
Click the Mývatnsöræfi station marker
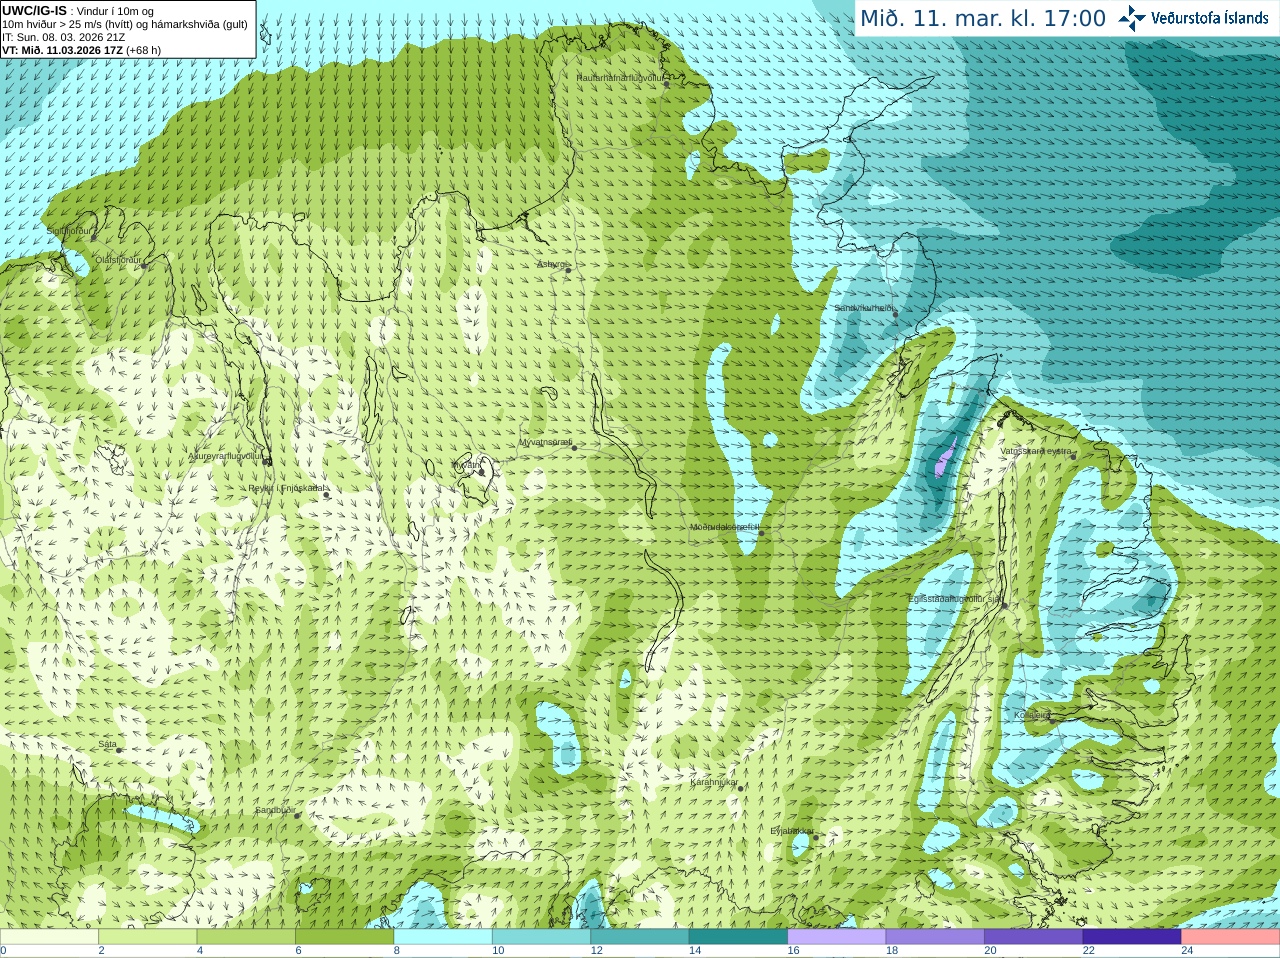tap(574, 447)
